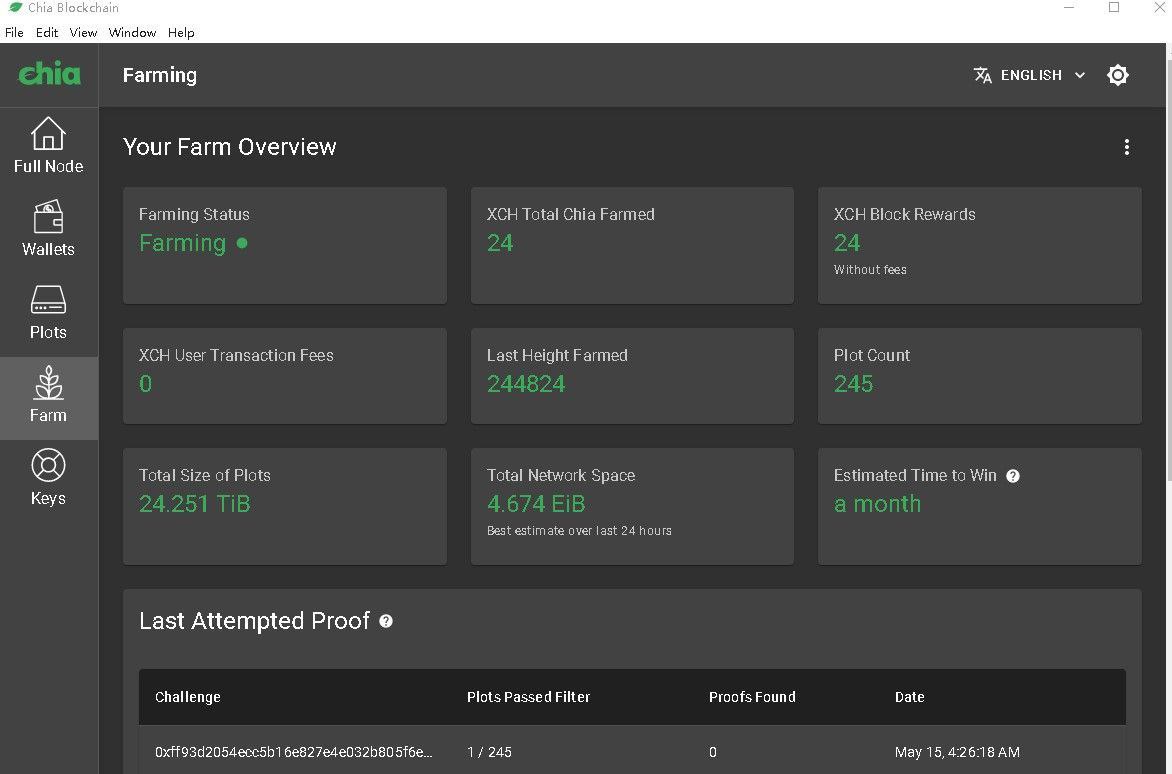Click the Farming status value
This screenshot has width=1172, height=774.
point(182,243)
